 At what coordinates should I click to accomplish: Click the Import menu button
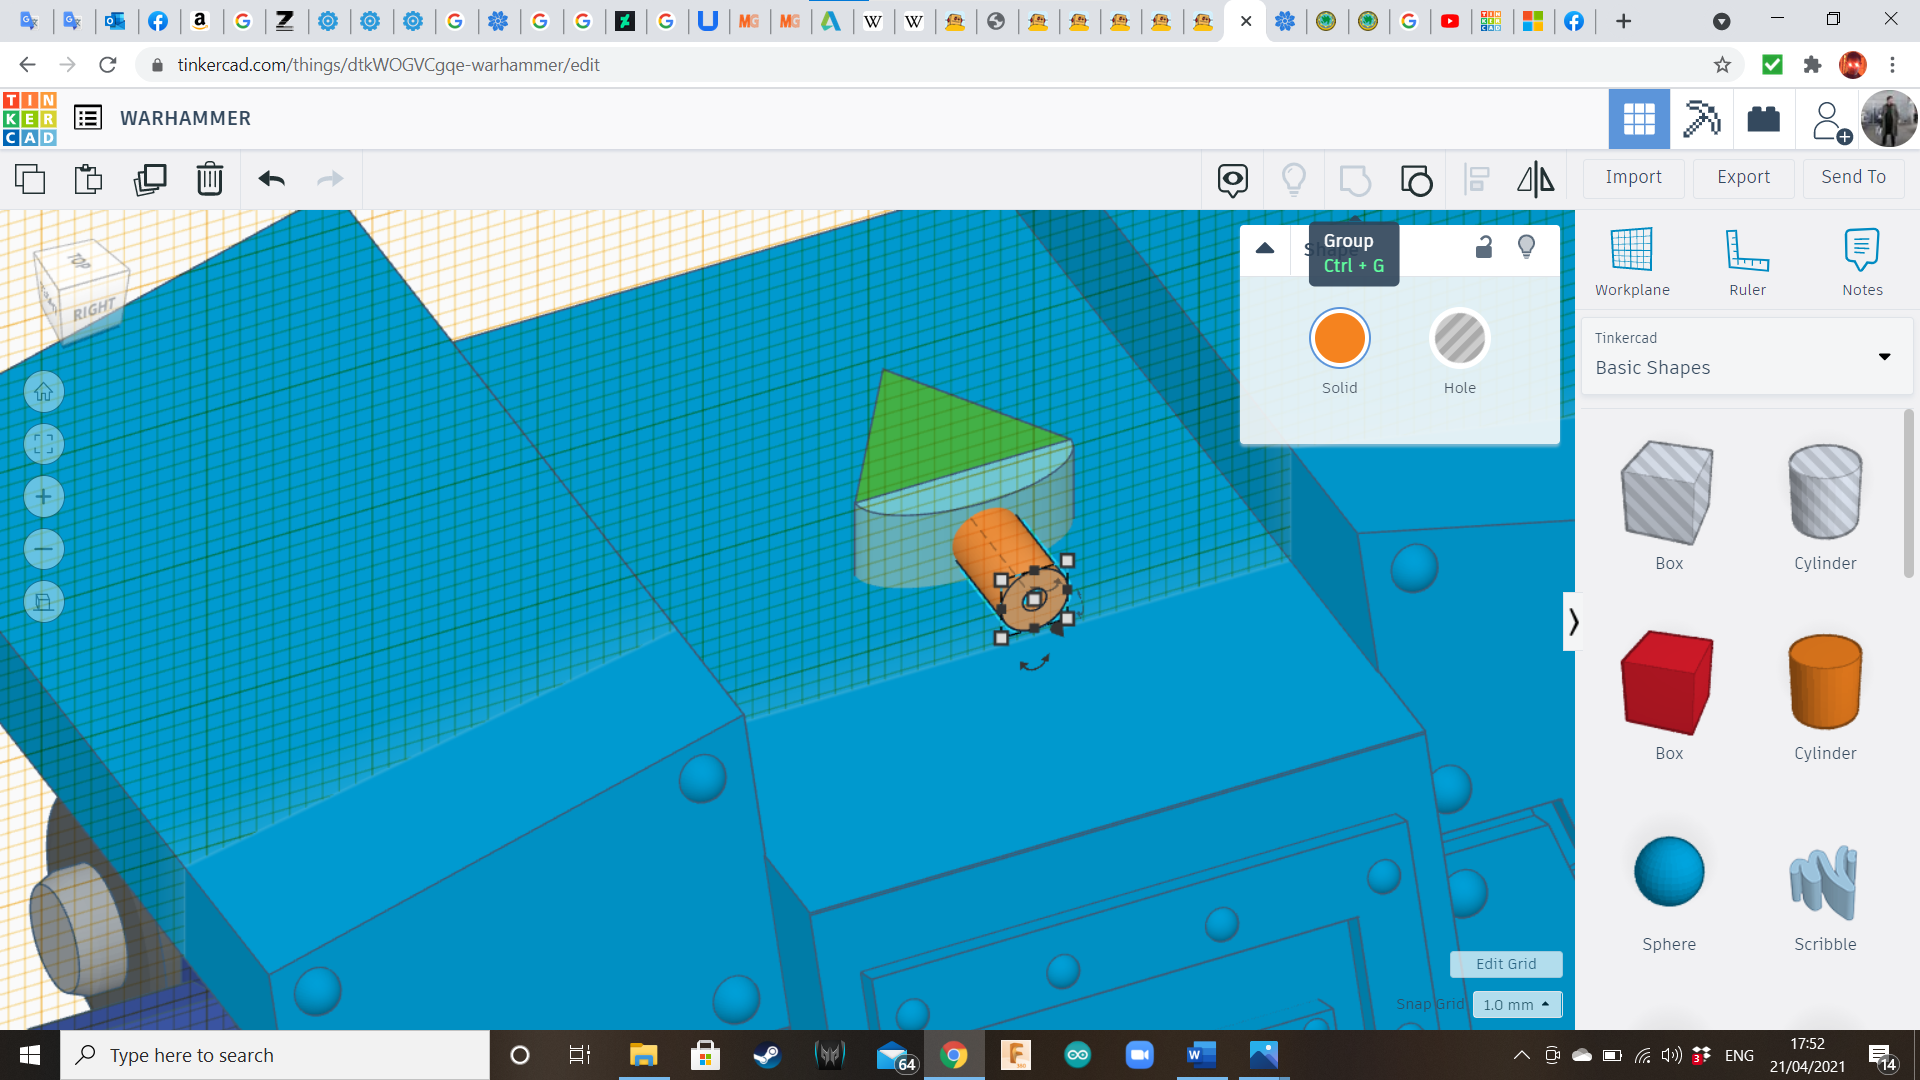tap(1633, 177)
